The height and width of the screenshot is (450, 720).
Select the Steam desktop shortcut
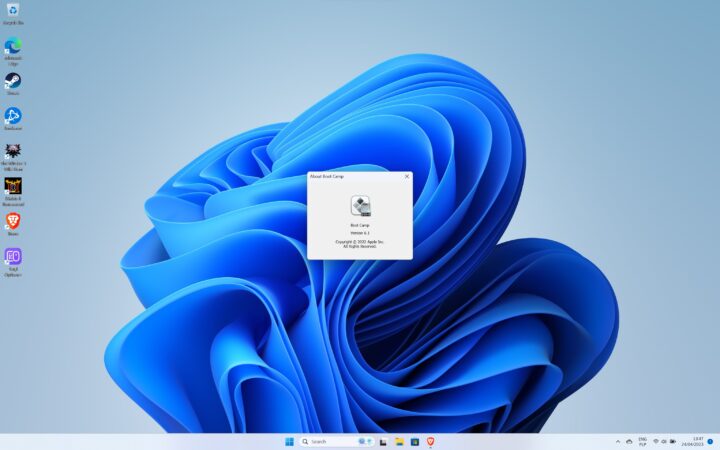click(x=13, y=84)
